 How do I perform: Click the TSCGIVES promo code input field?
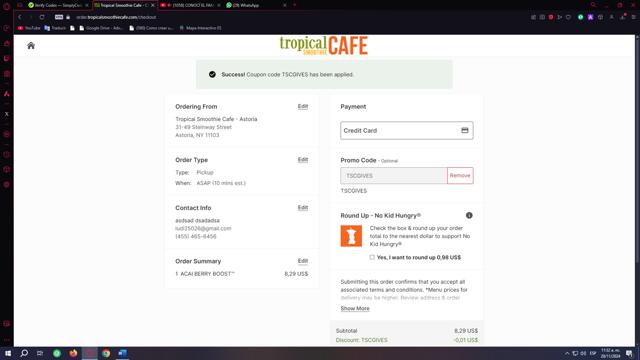[x=394, y=176]
